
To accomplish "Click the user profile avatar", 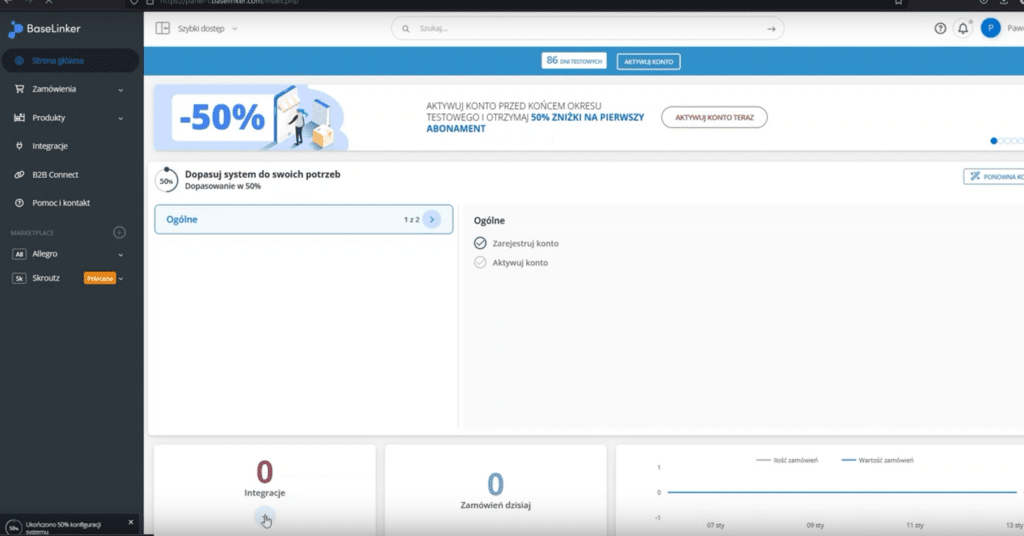I will pyautogui.click(x=990, y=29).
